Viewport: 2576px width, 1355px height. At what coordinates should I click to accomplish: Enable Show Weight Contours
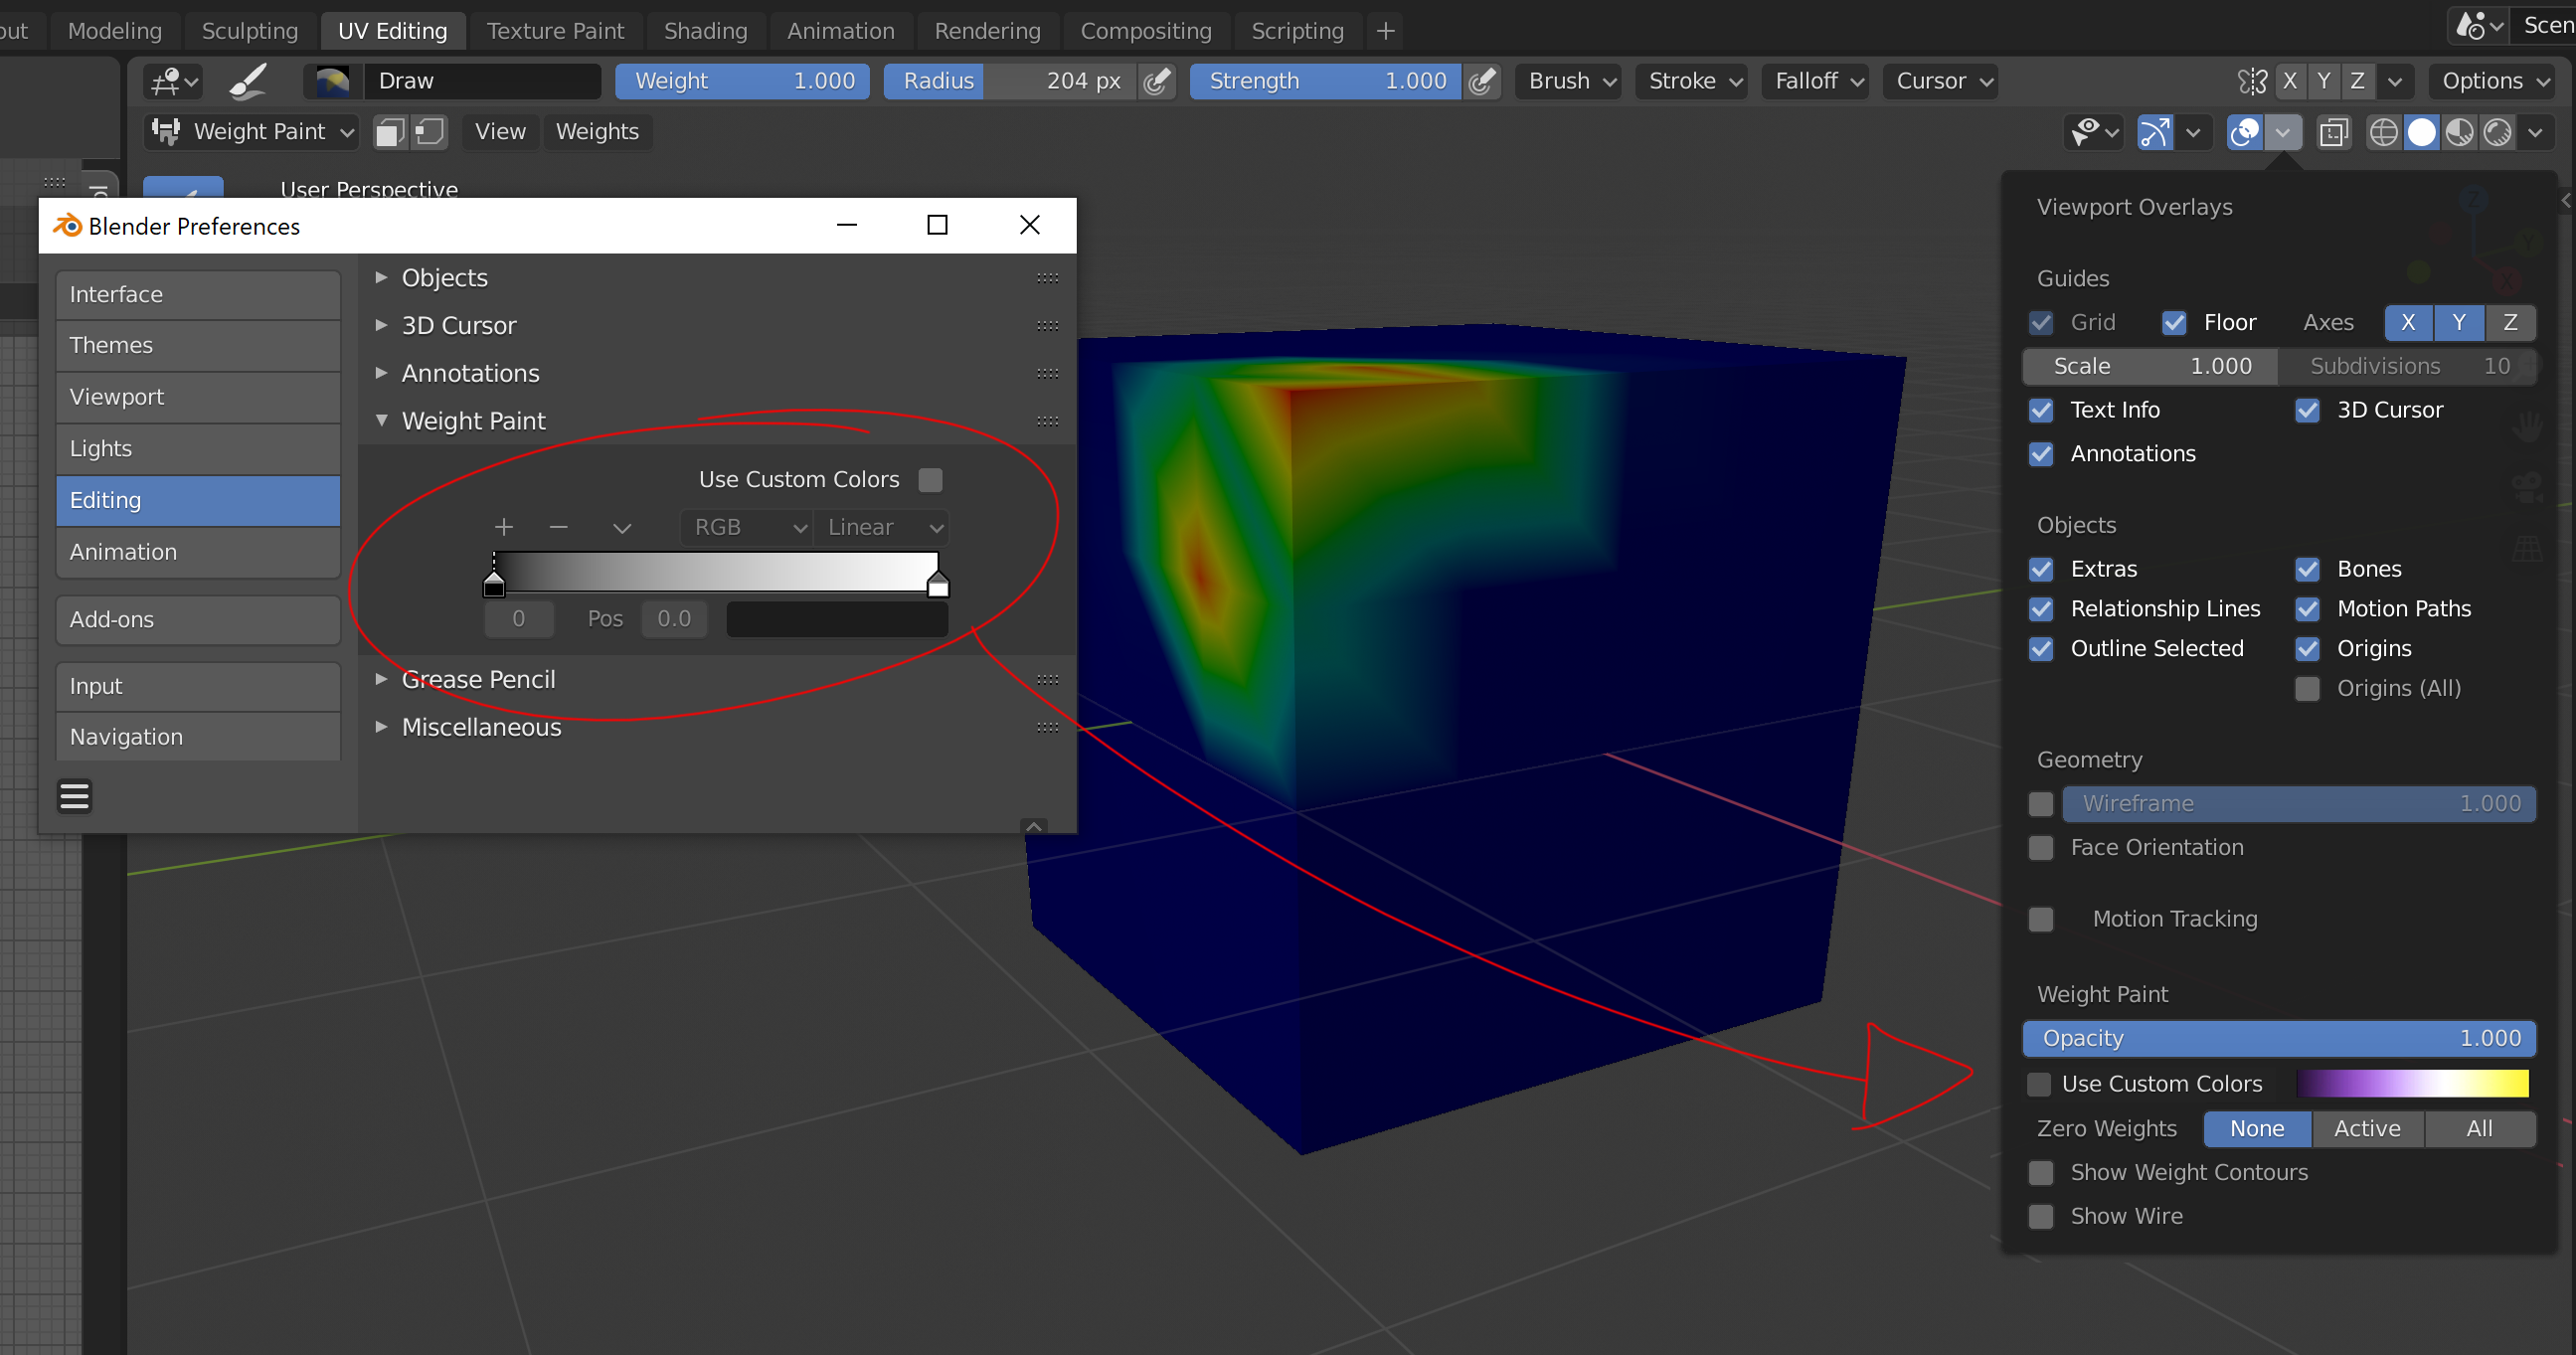(2041, 1173)
